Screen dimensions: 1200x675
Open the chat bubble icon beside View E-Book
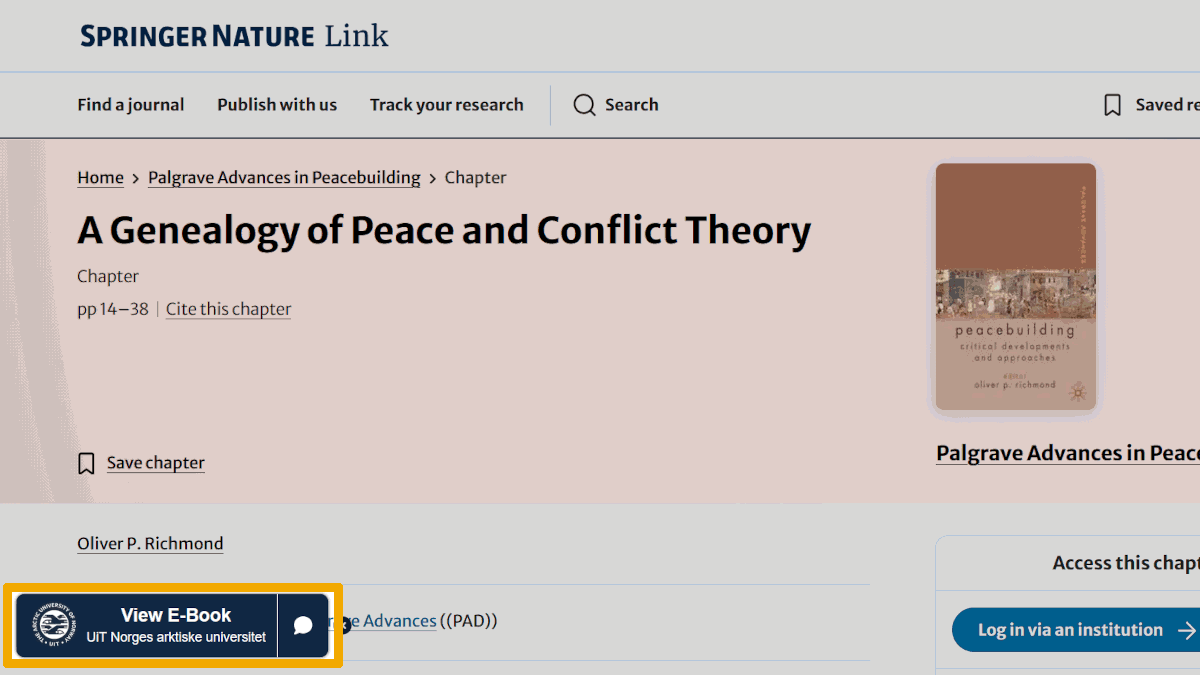tap(304, 625)
